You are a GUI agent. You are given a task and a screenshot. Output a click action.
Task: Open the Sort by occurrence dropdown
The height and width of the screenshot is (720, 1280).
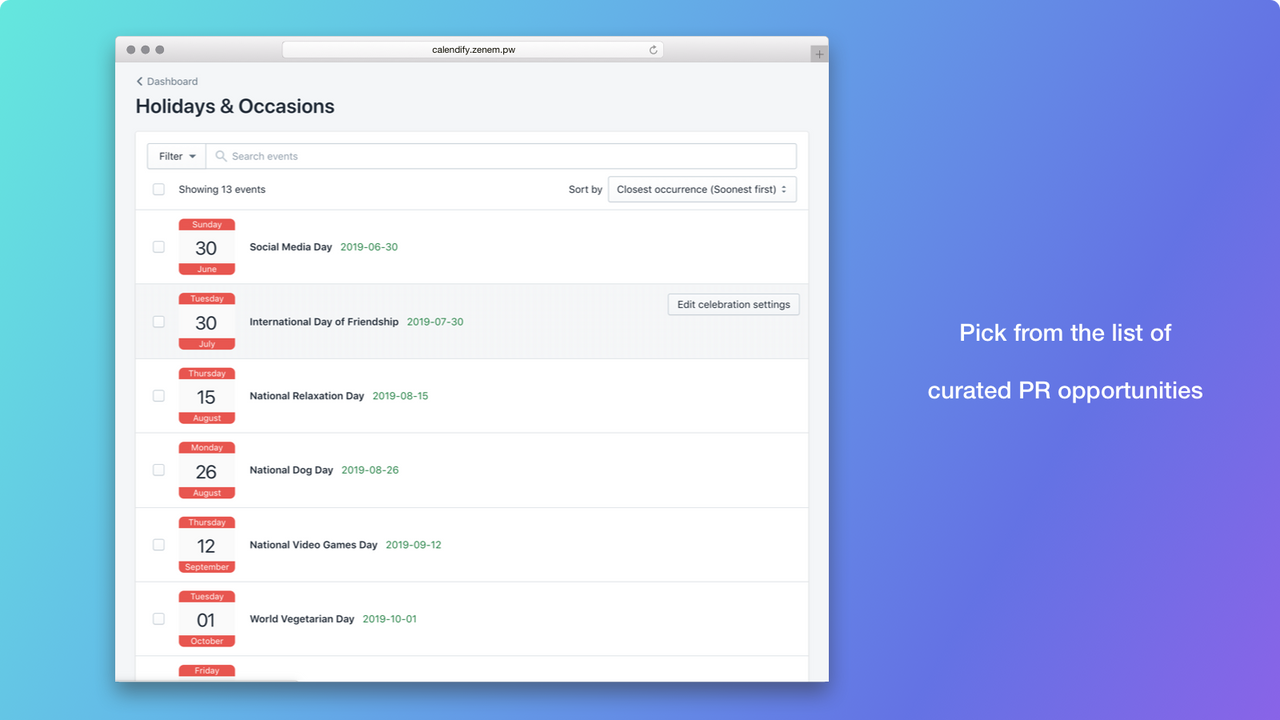pos(701,189)
